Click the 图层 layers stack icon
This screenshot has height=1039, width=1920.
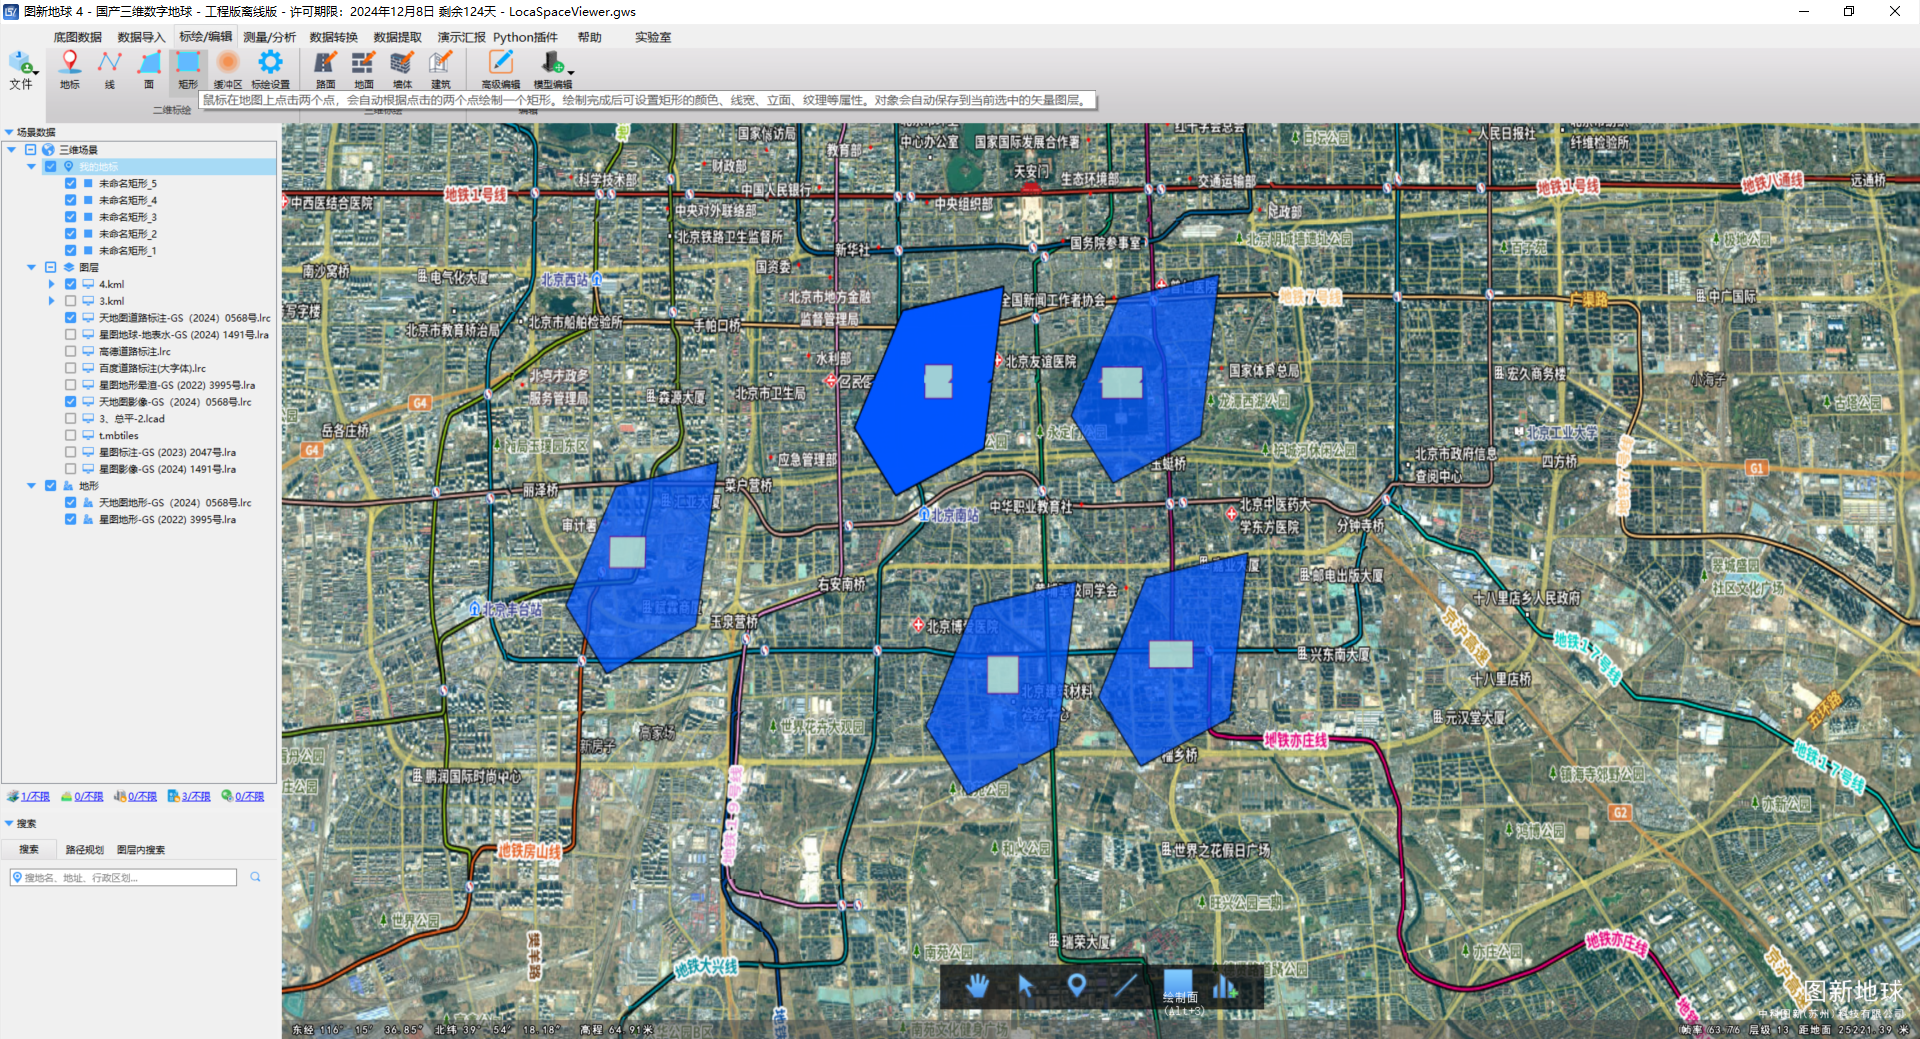69,267
